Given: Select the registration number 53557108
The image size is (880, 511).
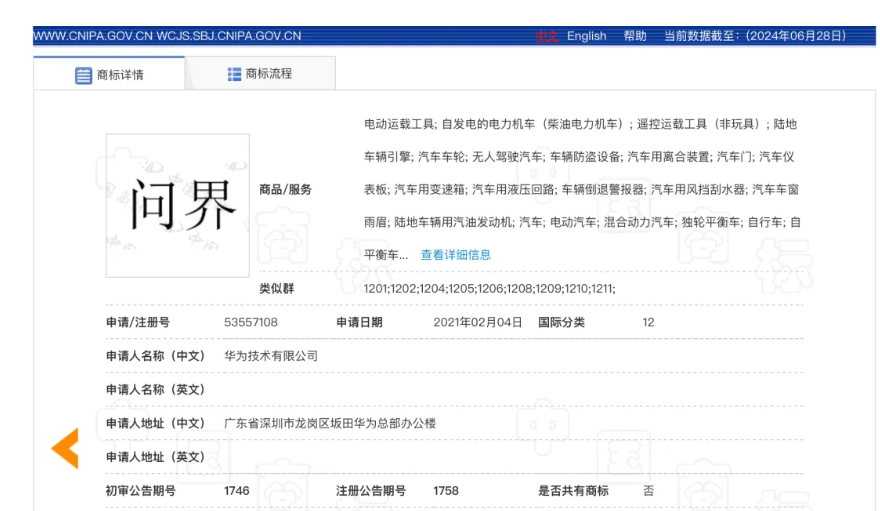Looking at the screenshot, I should click(251, 323).
